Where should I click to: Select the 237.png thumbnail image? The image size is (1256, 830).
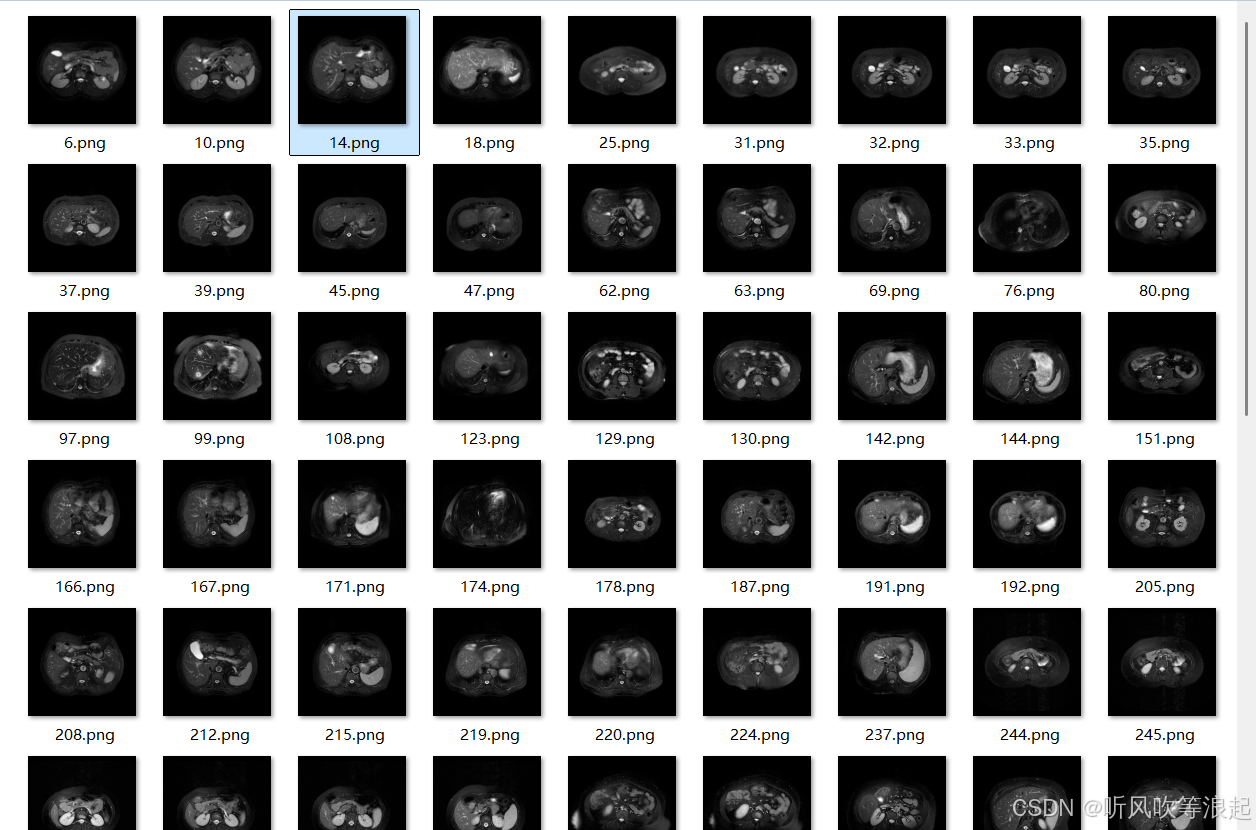[892, 662]
